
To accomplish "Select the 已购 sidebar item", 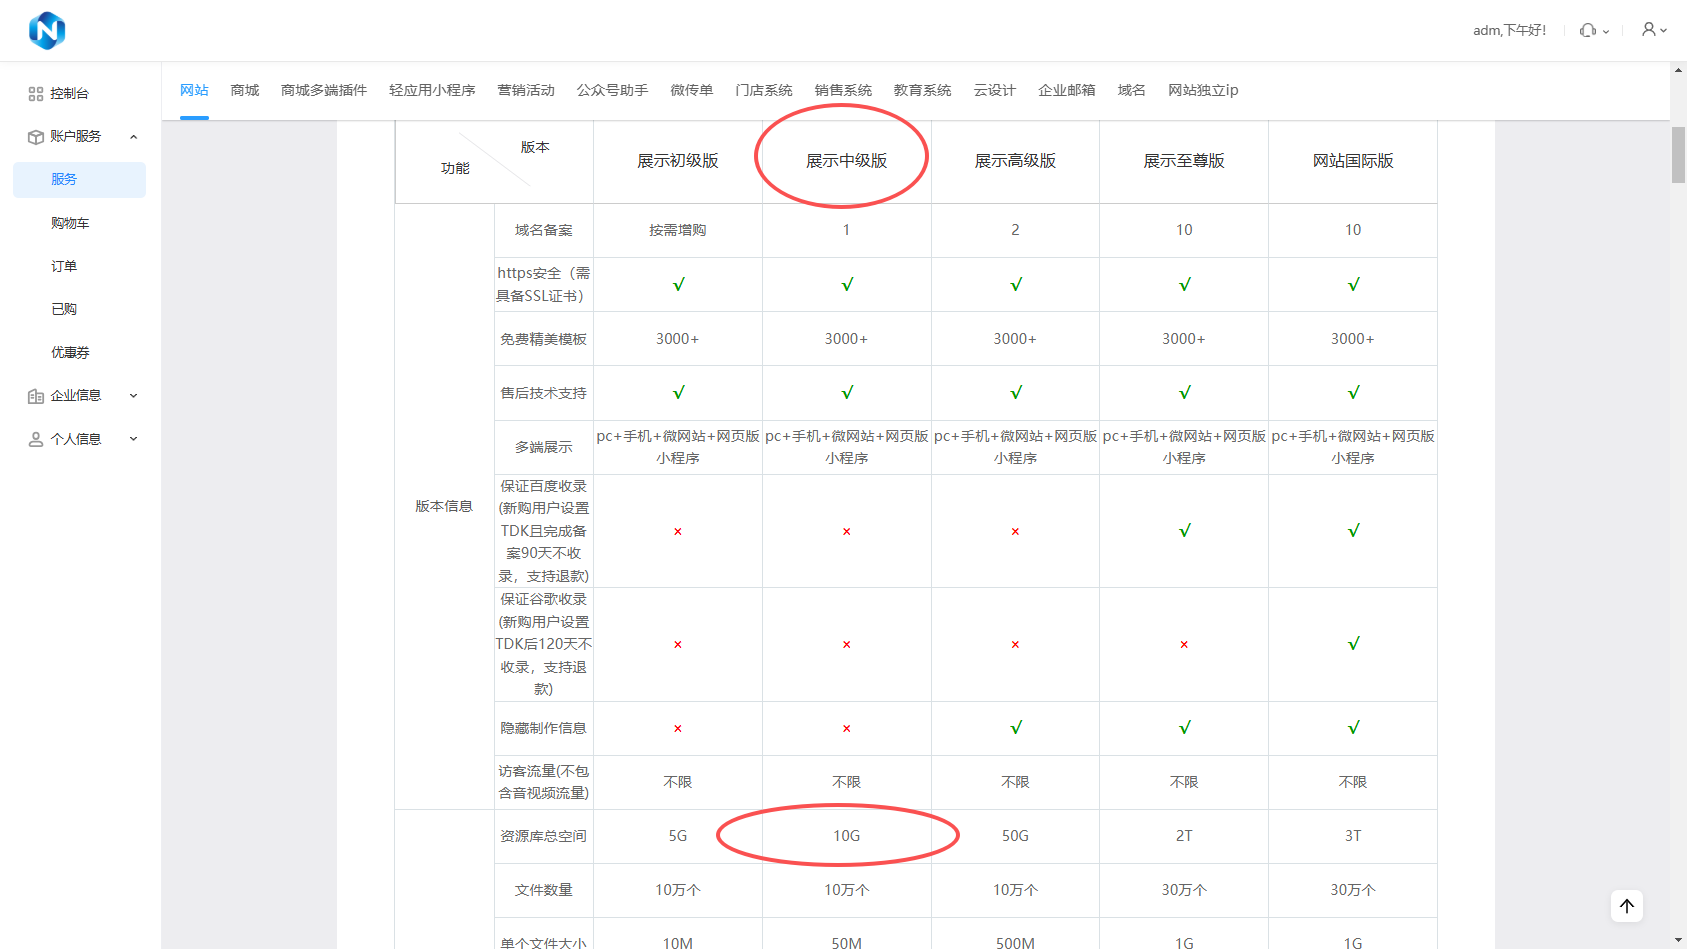I will point(64,309).
